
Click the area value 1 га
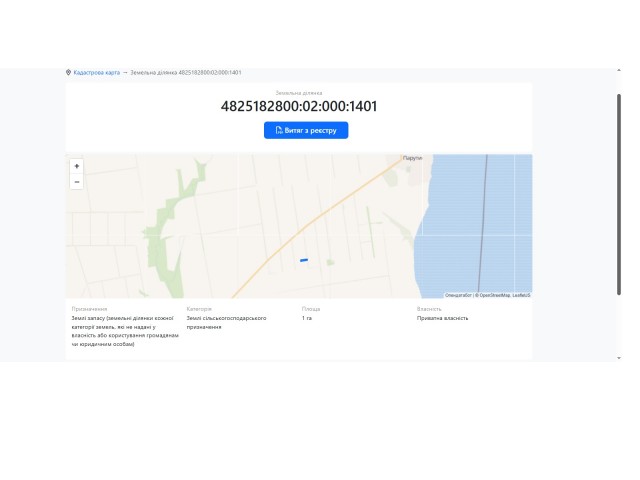[x=307, y=318]
